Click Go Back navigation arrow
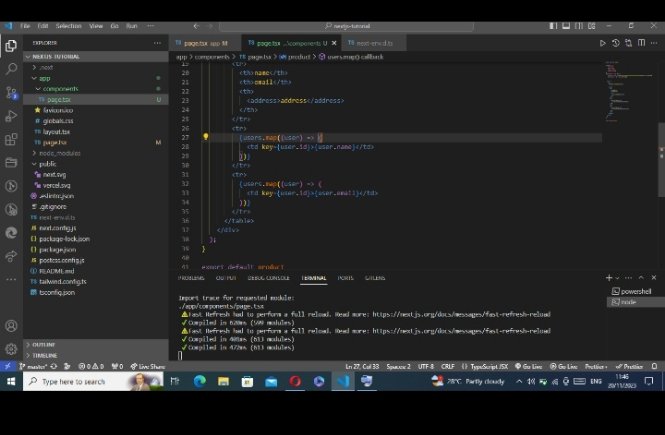This screenshot has height=435, width=665. pos(196,26)
